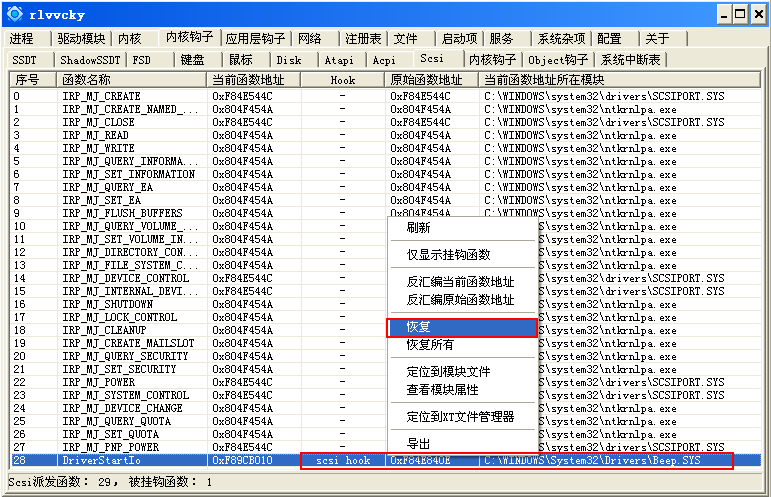Click the Hook column header
771x497 pixels.
(343, 79)
